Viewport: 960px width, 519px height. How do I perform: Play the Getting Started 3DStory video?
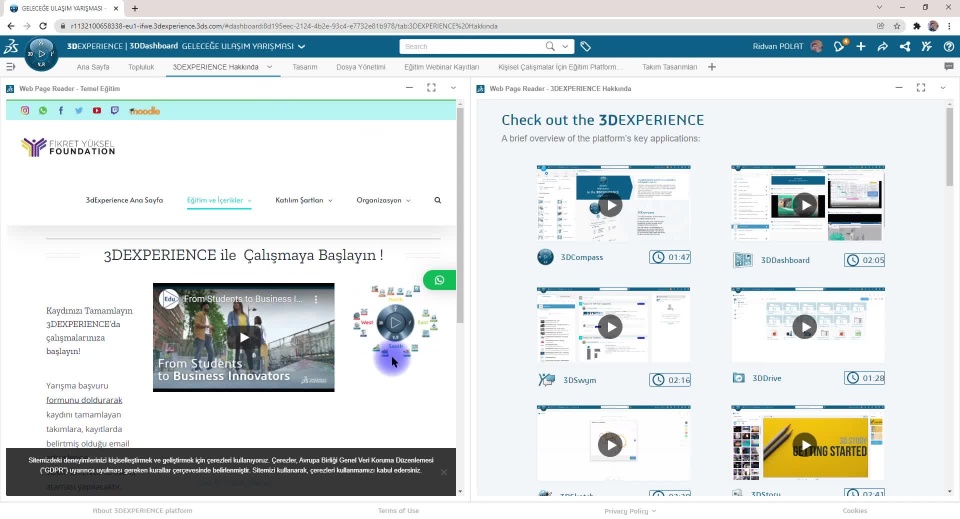tap(805, 445)
